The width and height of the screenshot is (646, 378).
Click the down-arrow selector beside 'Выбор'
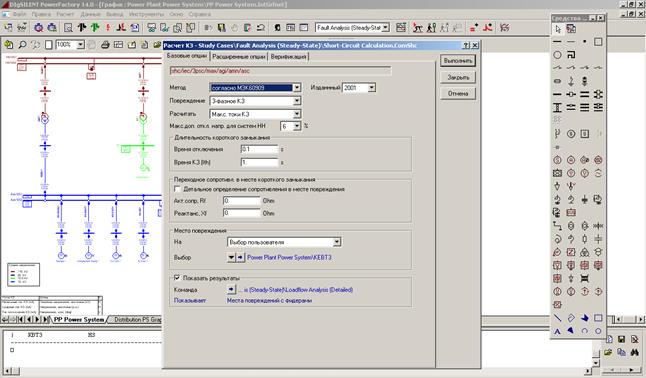pos(231,257)
